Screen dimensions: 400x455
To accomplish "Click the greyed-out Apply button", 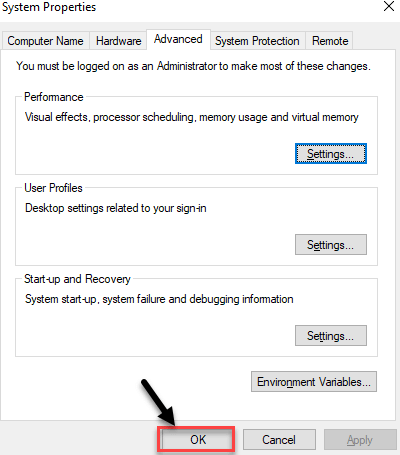I will coord(360,440).
